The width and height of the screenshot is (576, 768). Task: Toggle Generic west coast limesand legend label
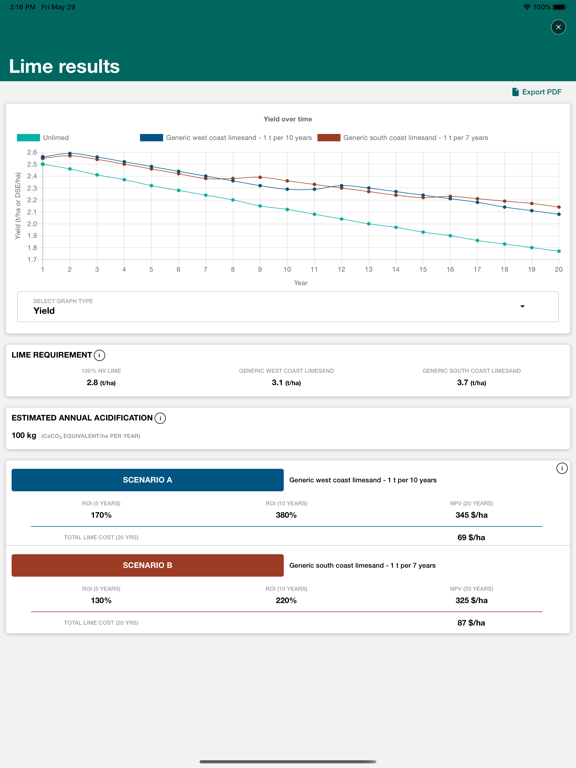point(239,138)
